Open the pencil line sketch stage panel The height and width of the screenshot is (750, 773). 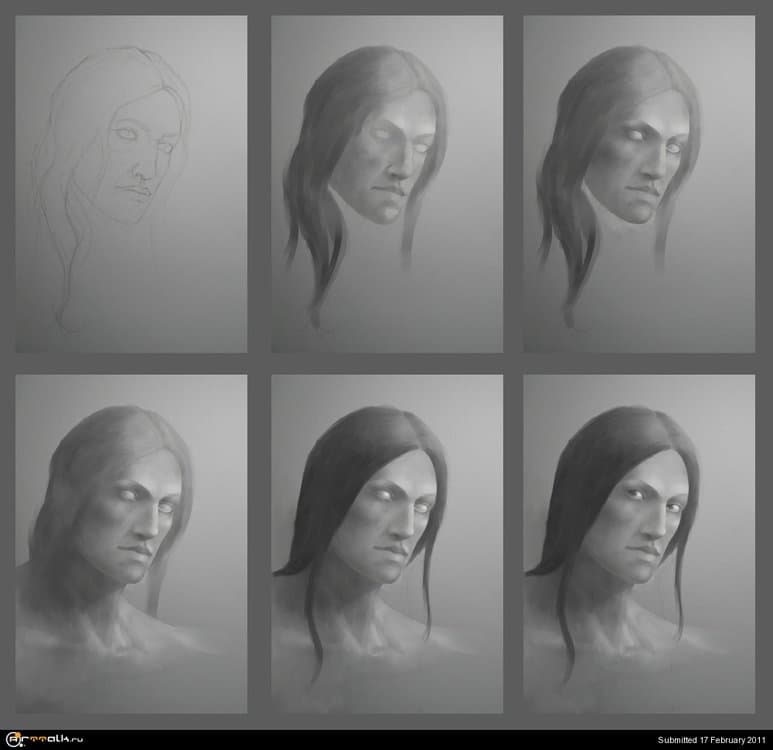pyautogui.click(x=131, y=184)
